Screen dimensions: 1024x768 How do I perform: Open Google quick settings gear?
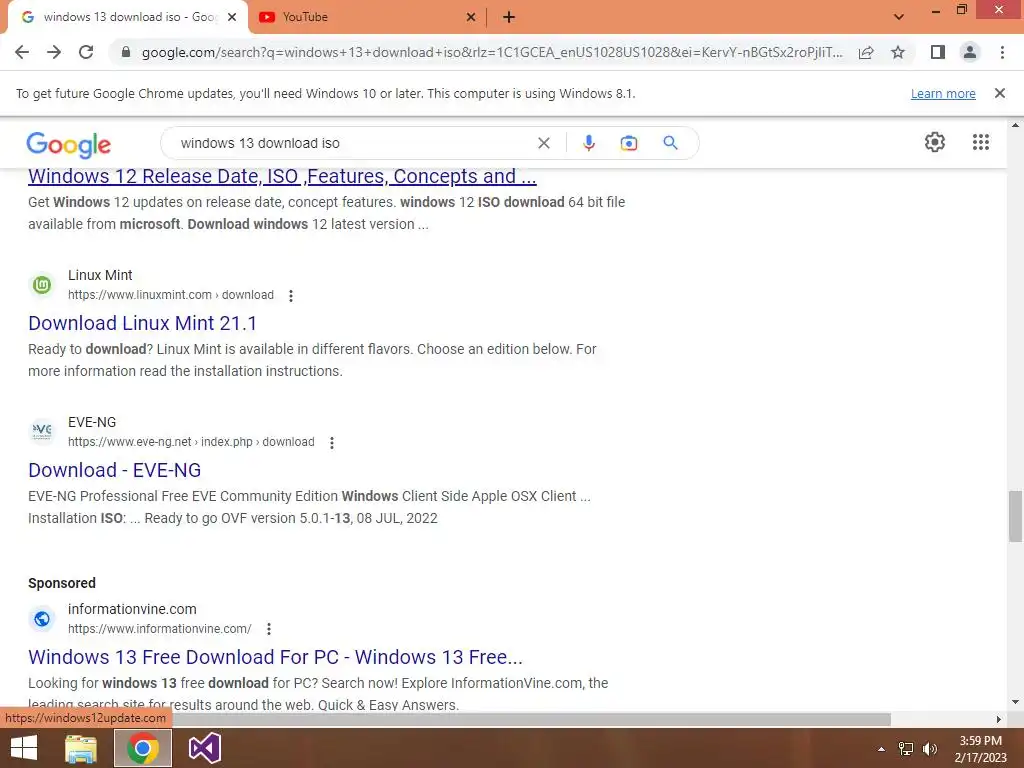point(935,142)
